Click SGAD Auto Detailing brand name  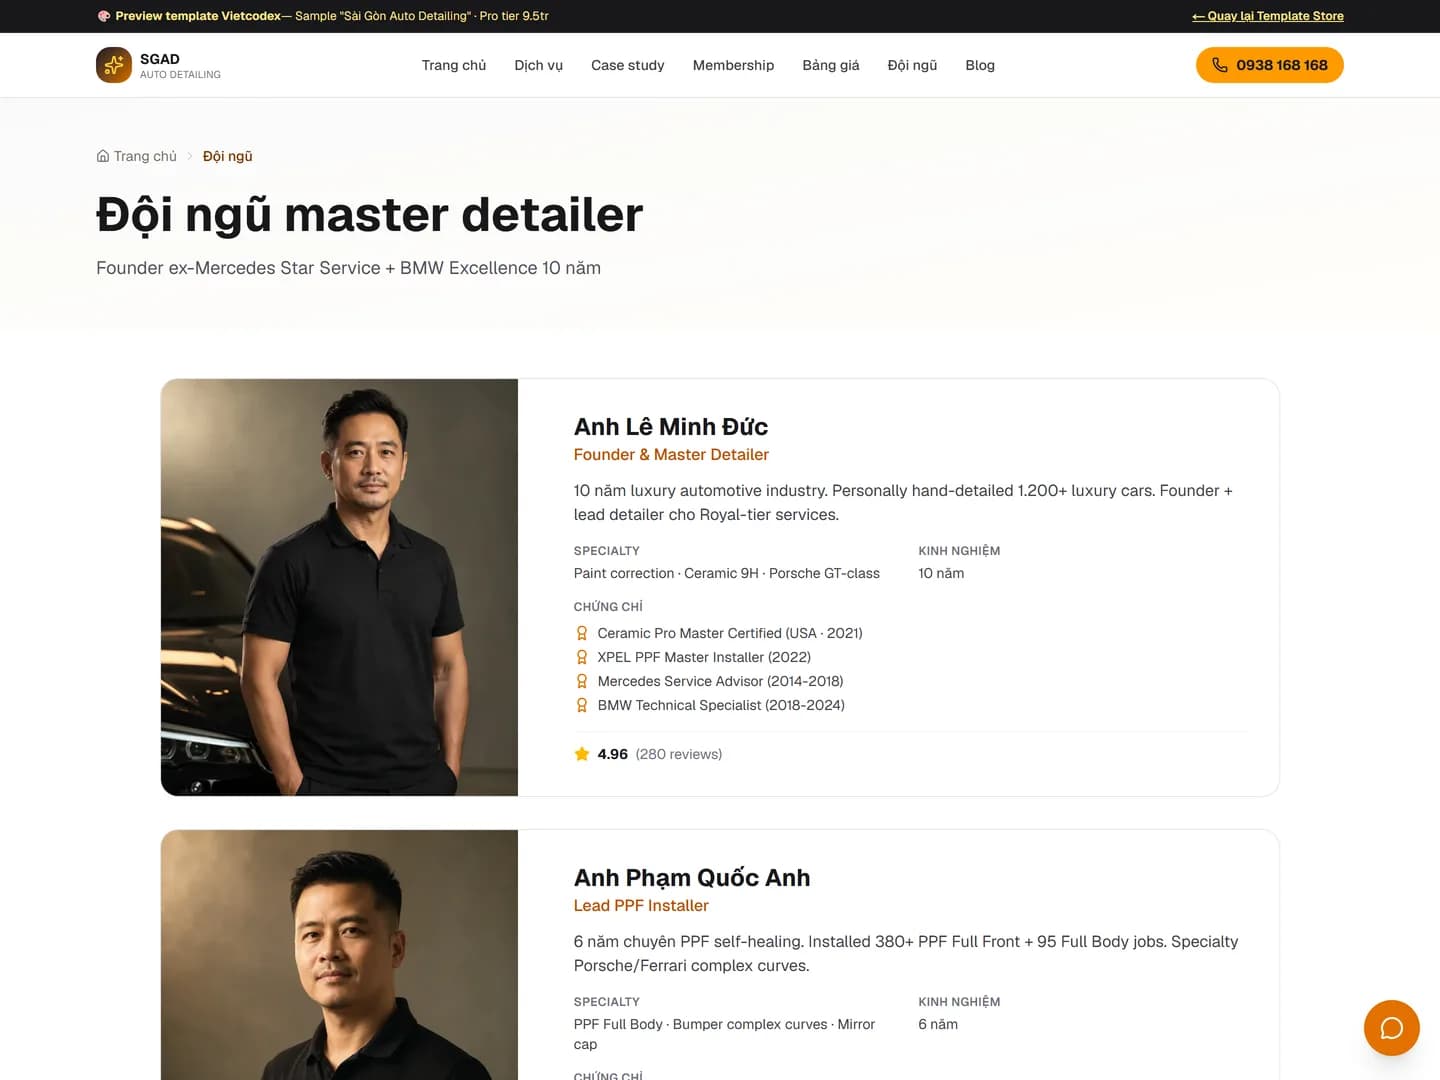point(180,65)
